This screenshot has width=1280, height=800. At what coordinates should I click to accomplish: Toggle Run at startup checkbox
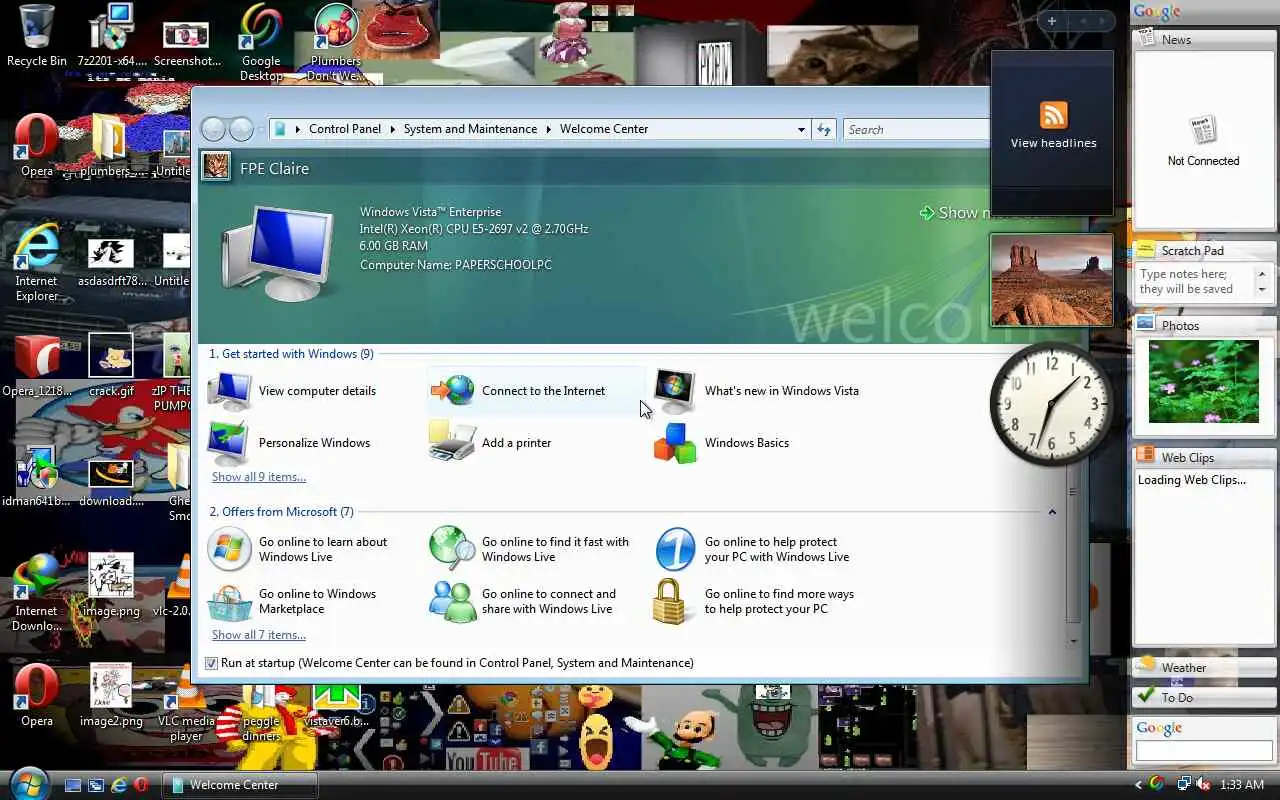[211, 663]
